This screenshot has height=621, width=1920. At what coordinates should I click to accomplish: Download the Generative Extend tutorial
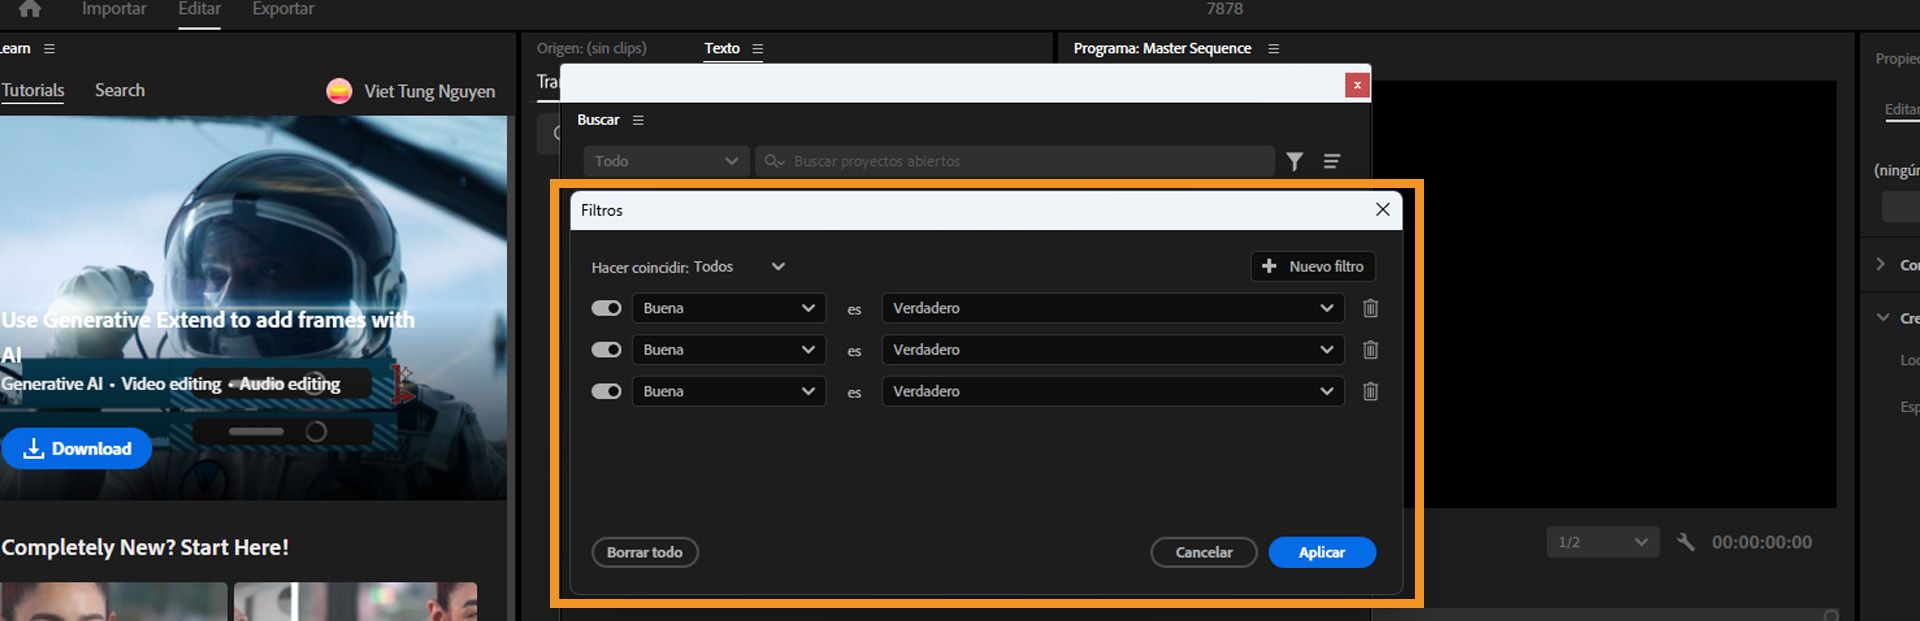point(77,448)
